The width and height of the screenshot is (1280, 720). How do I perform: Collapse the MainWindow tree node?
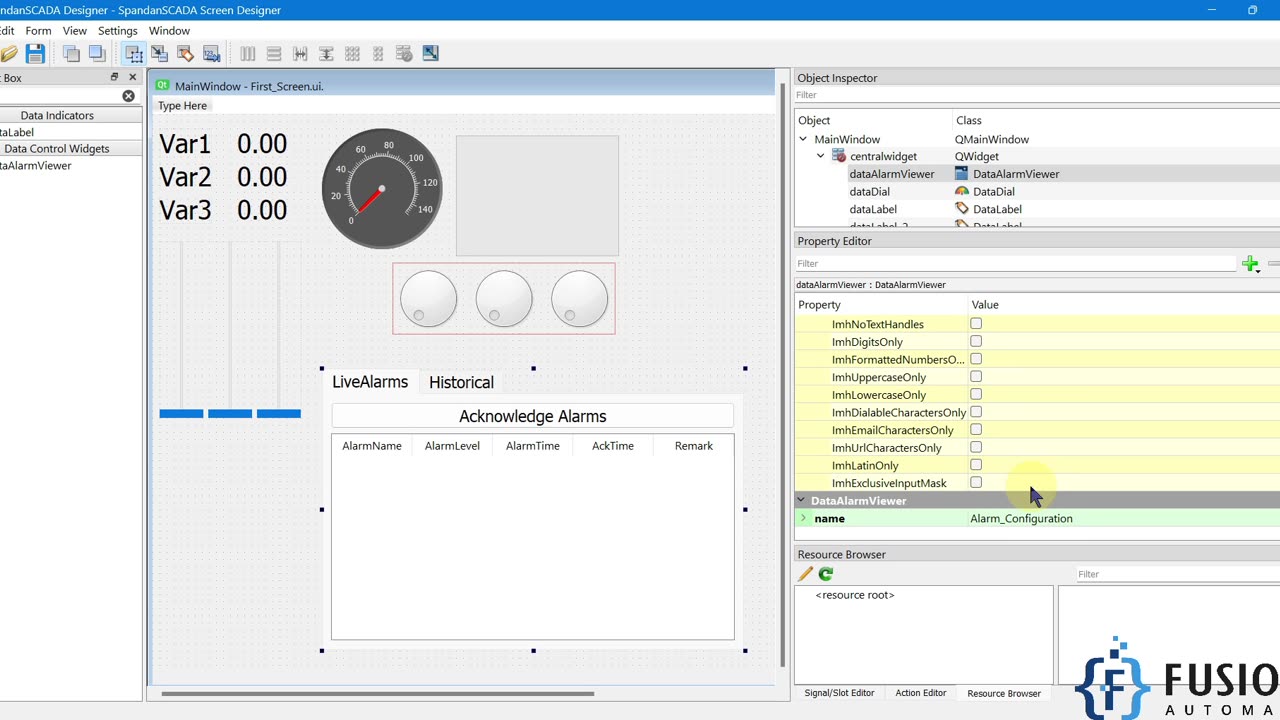pyautogui.click(x=803, y=139)
